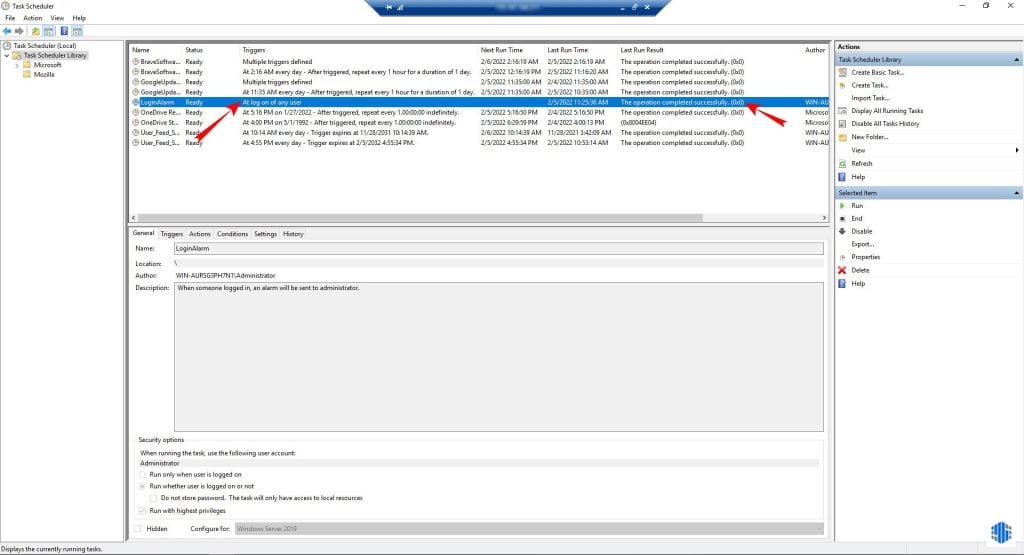Click the Create Task icon in Actions pane
Viewport: 1024px width, 555px height.
(x=842, y=86)
